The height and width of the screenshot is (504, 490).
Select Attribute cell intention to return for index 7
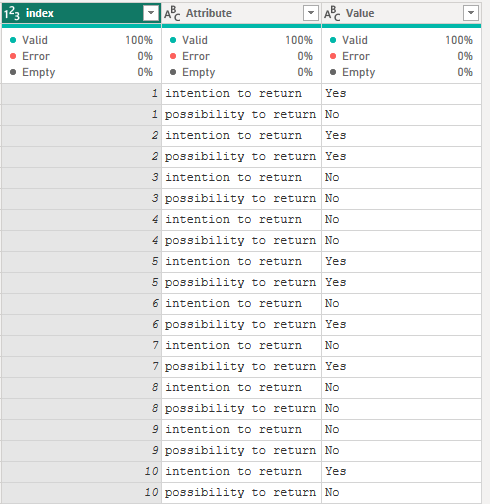pos(241,346)
